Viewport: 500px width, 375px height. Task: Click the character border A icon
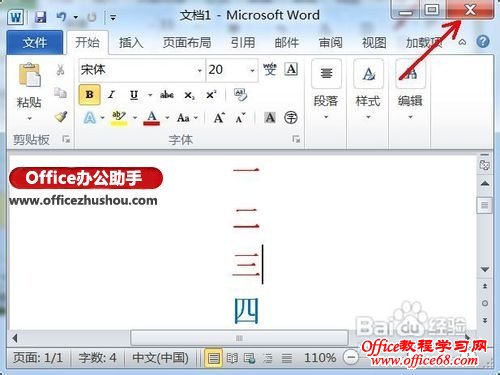291,69
